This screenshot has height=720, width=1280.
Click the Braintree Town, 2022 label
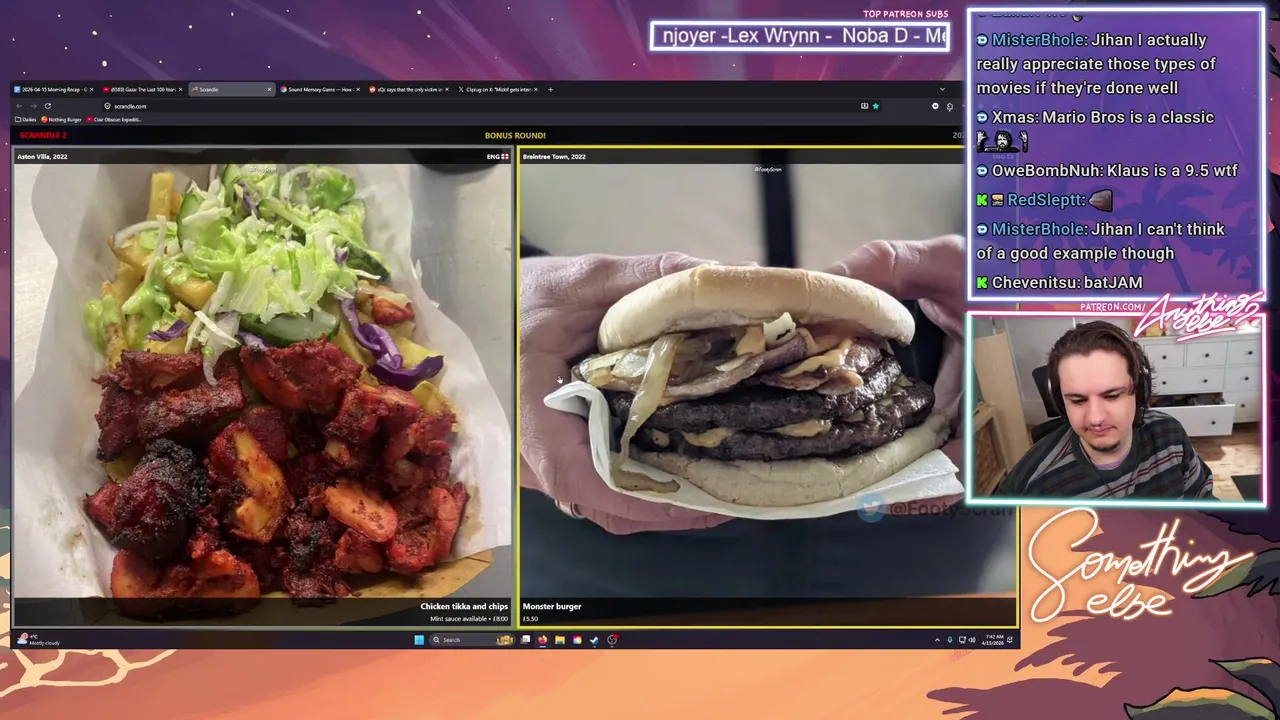pyautogui.click(x=554, y=156)
